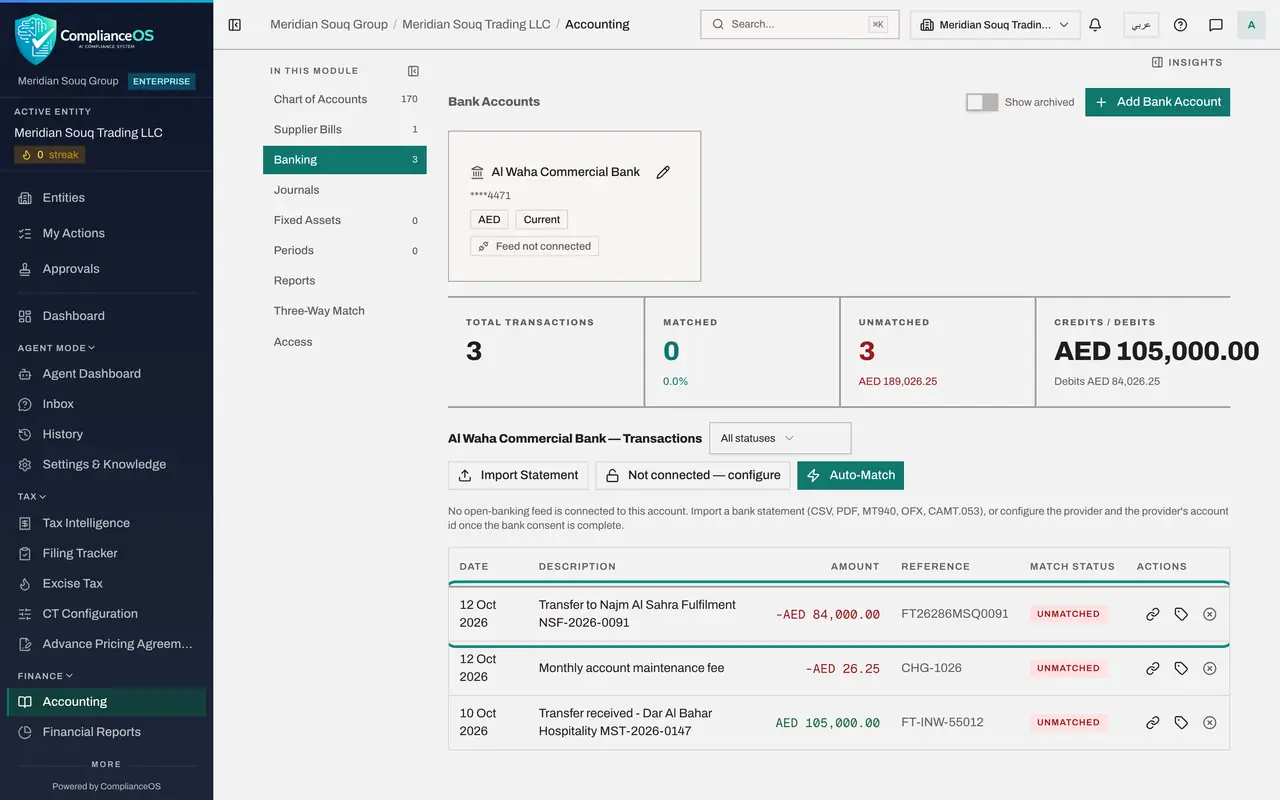This screenshot has width=1280, height=800.
Task: Open the notifications bell
Action: pos(1095,25)
